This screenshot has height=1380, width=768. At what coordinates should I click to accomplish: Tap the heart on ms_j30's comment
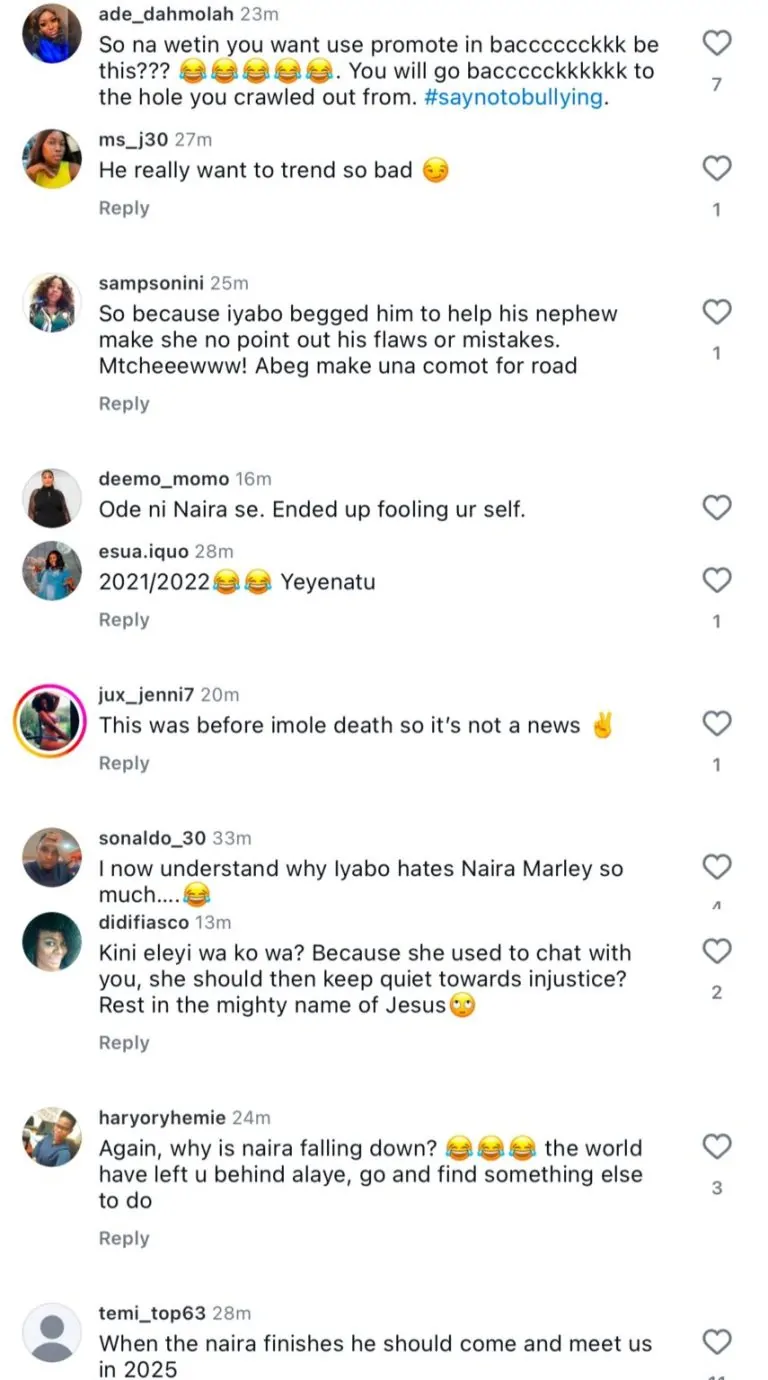point(717,169)
